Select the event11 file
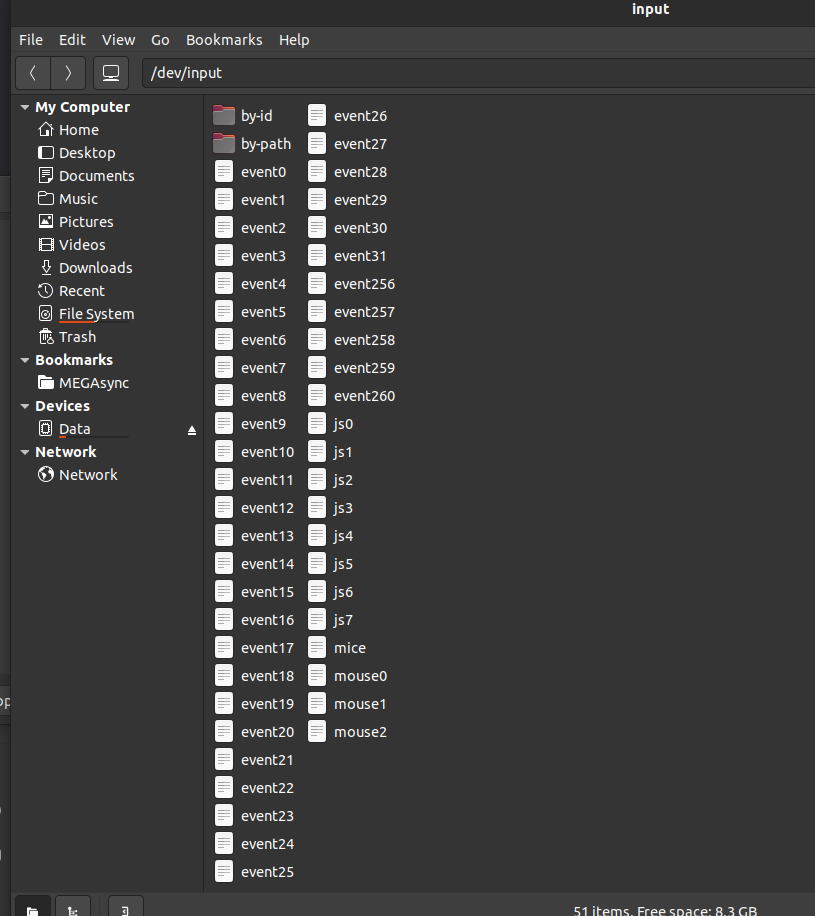Screen dimensions: 815x916 [254, 480]
